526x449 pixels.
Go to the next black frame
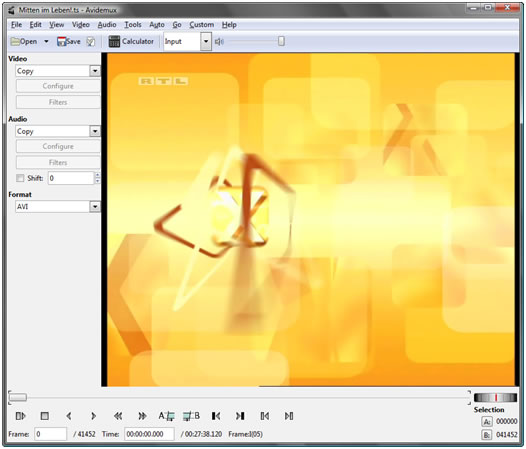[x=289, y=416]
